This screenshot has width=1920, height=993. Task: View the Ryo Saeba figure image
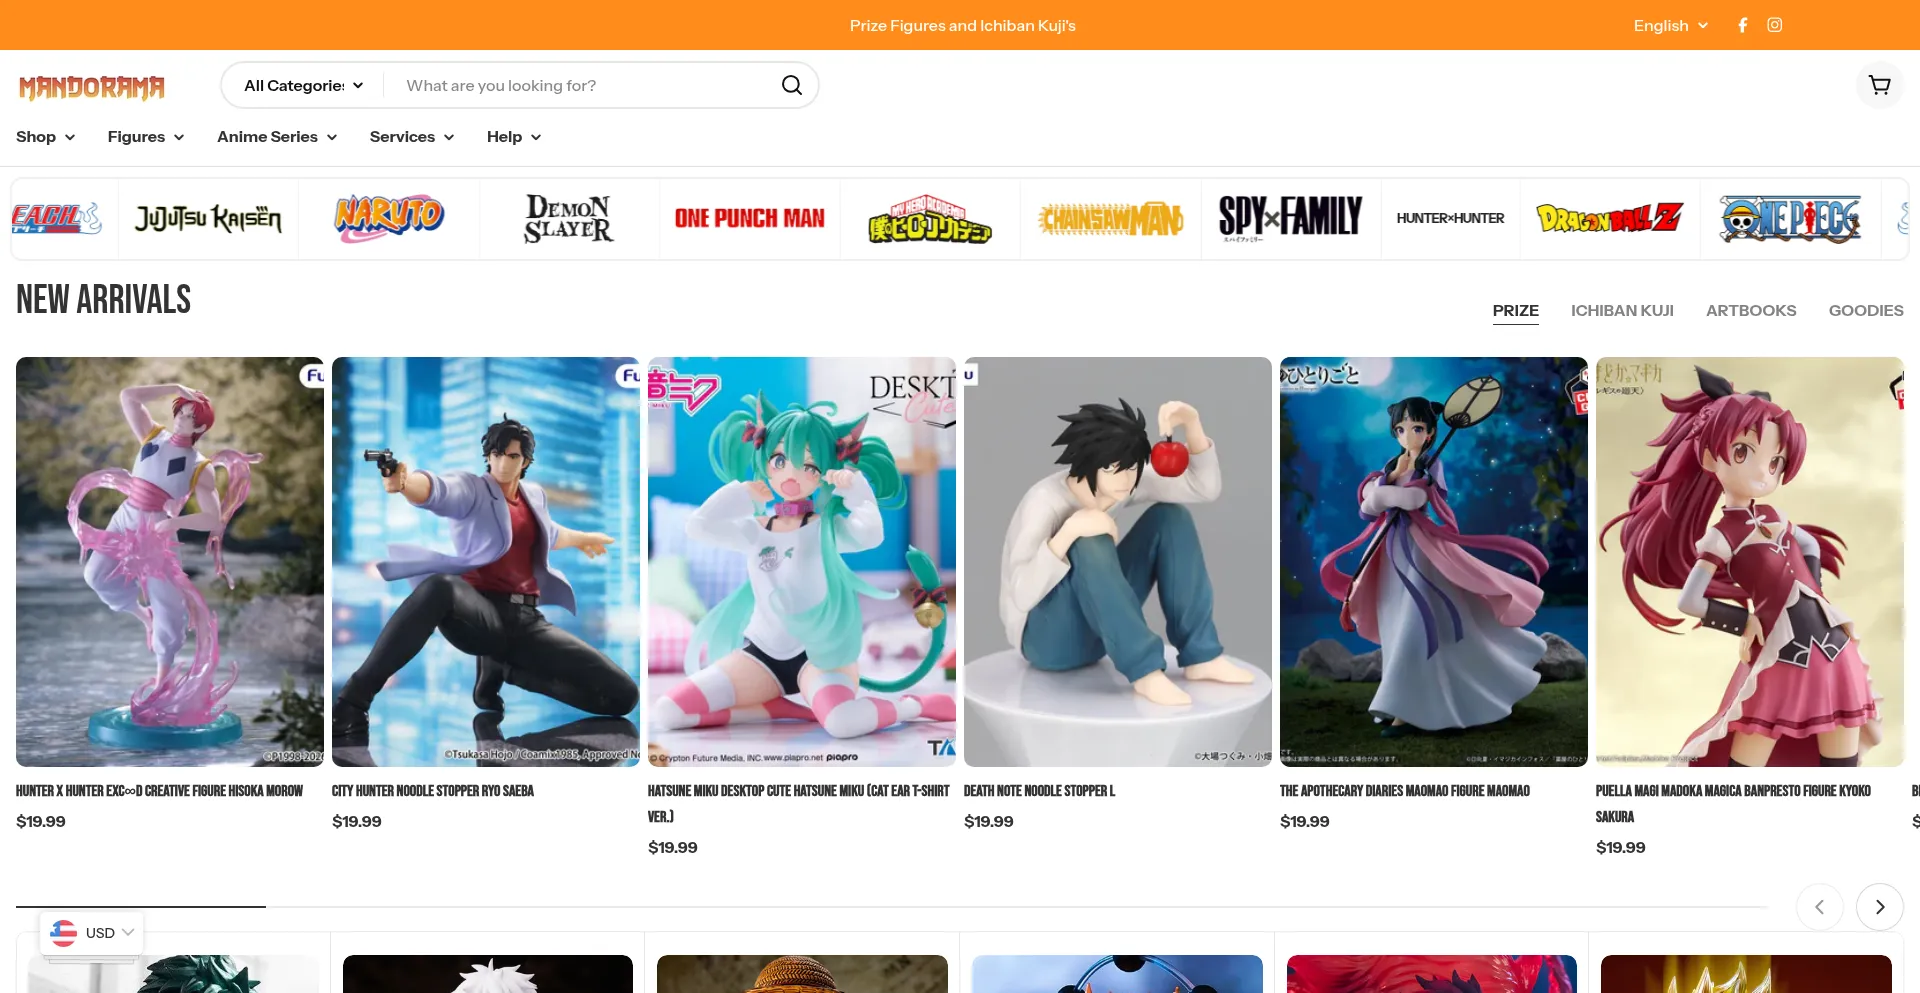point(486,562)
